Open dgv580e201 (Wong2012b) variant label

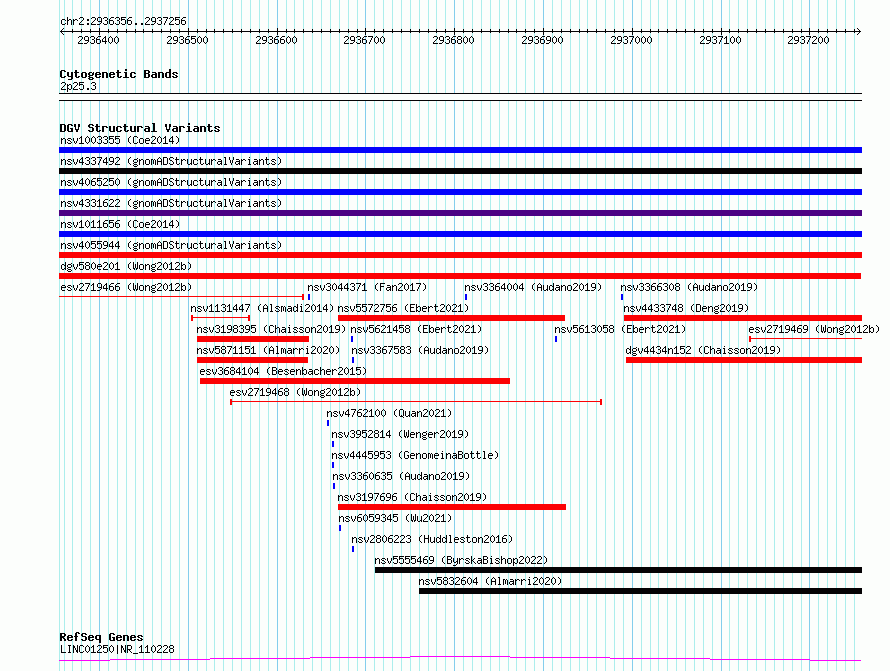tap(126, 266)
